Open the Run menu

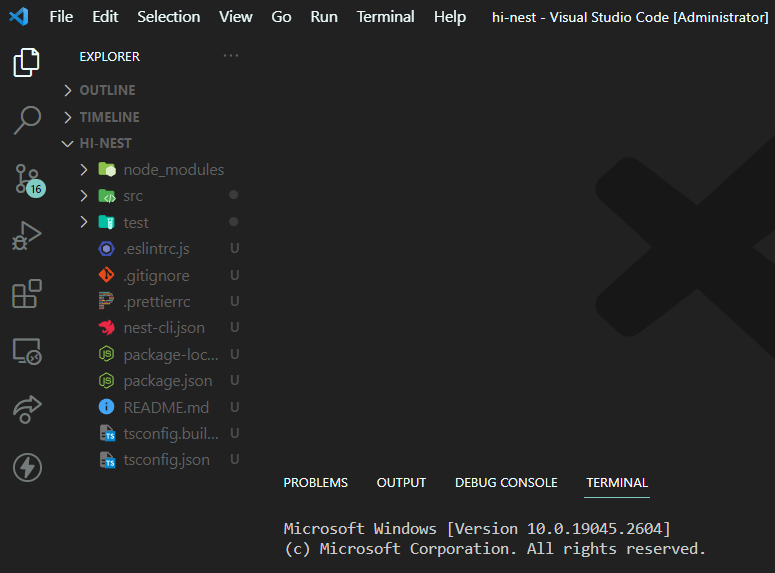tap(324, 17)
